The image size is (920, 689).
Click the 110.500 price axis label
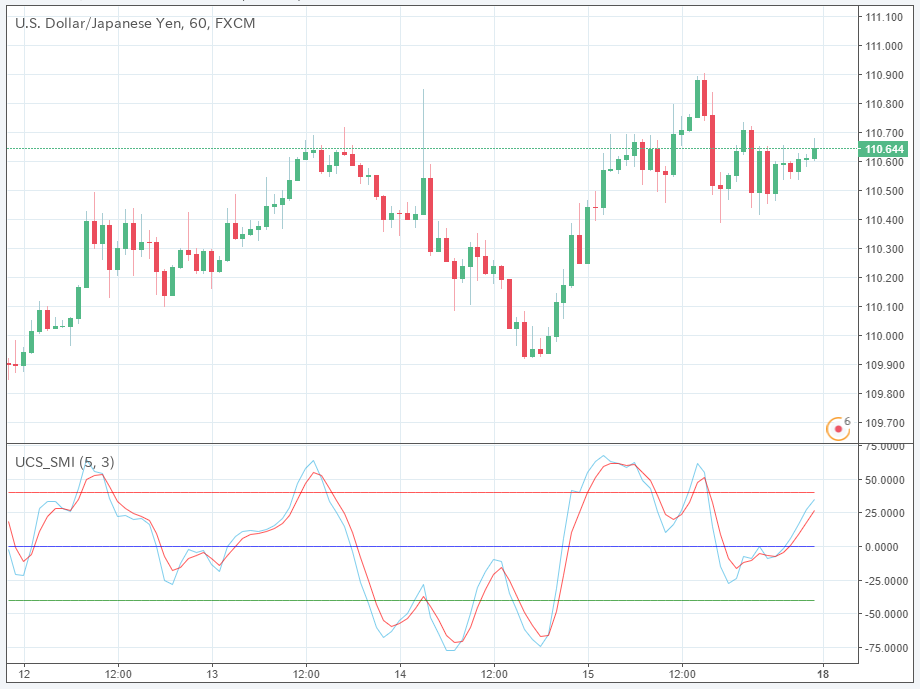884,191
